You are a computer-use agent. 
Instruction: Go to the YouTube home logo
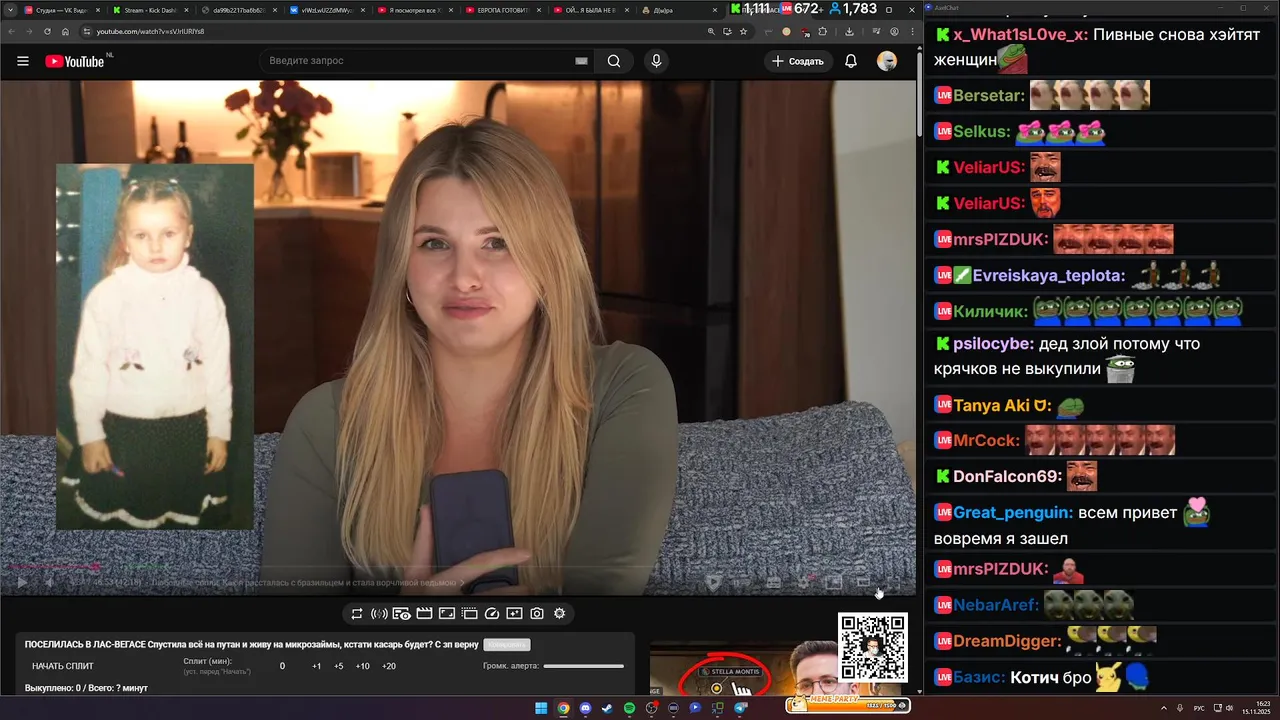75,61
